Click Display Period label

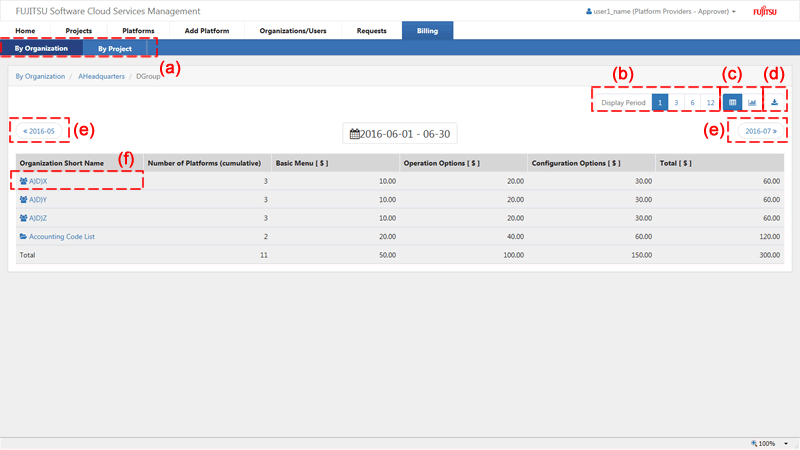(623, 103)
